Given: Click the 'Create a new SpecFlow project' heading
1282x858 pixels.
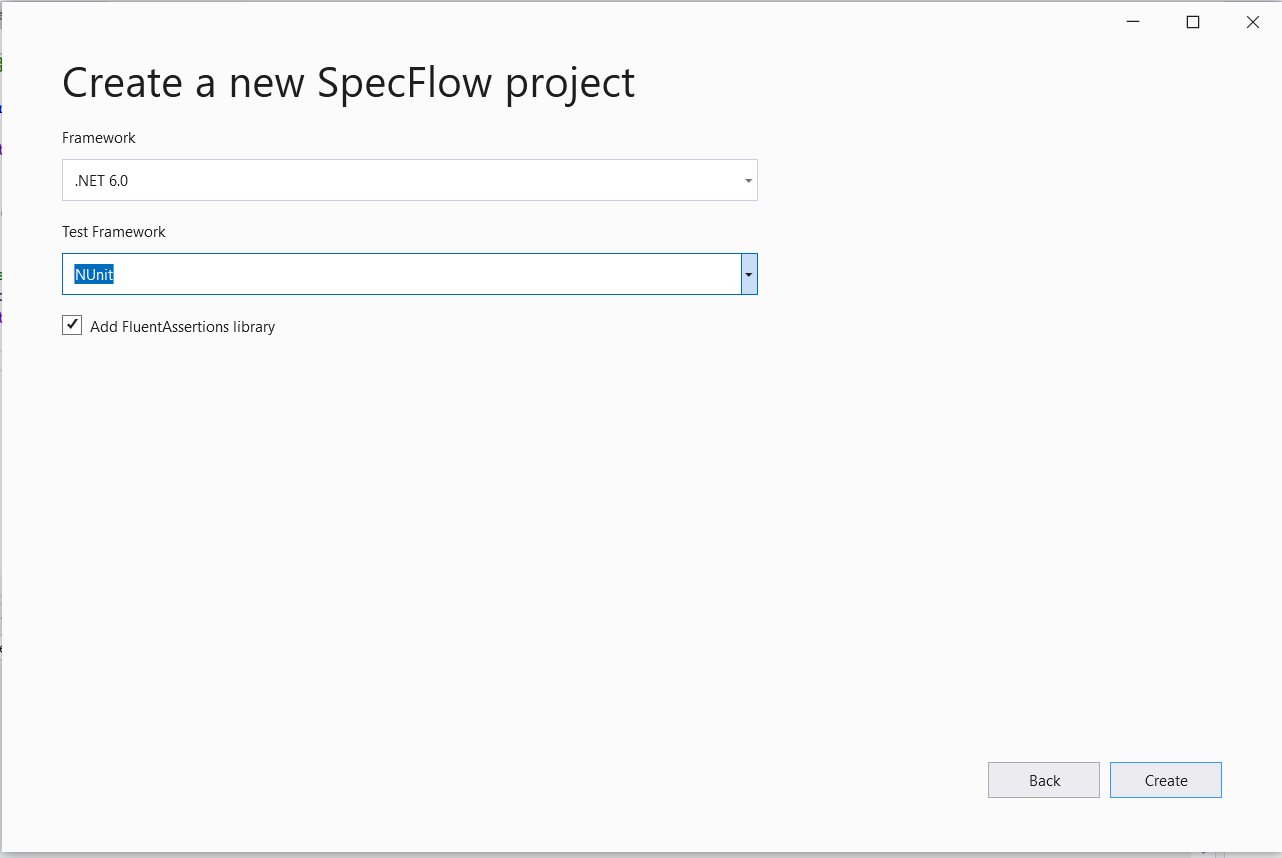Looking at the screenshot, I should point(348,83).
